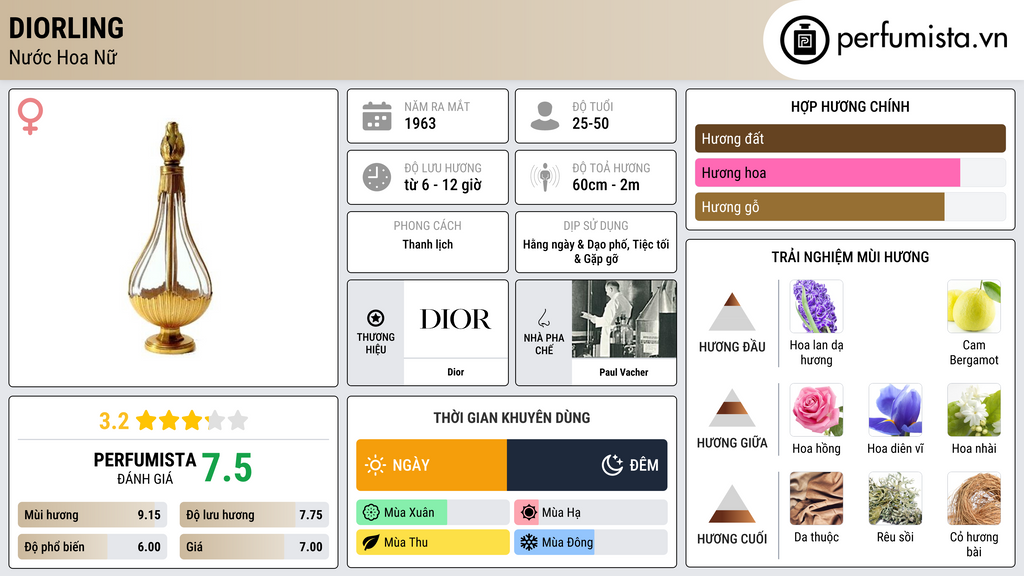Click the Dior brand name caption

coord(455,372)
